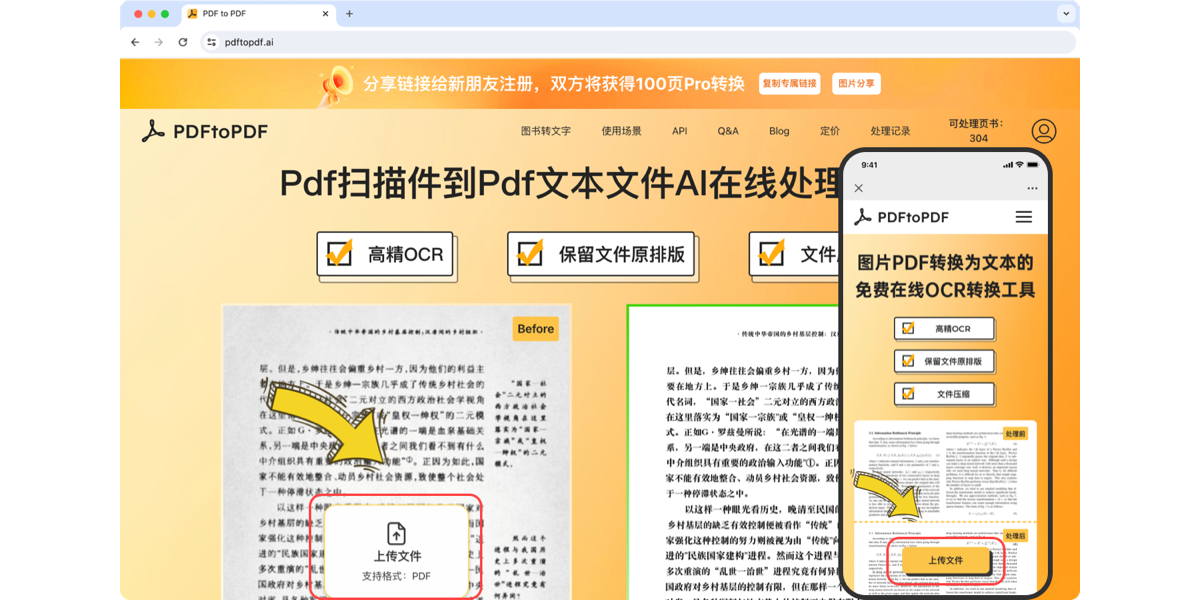Click mobile headline 图片PDF转换为文本的
This screenshot has height=600, width=1200.
[945, 263]
